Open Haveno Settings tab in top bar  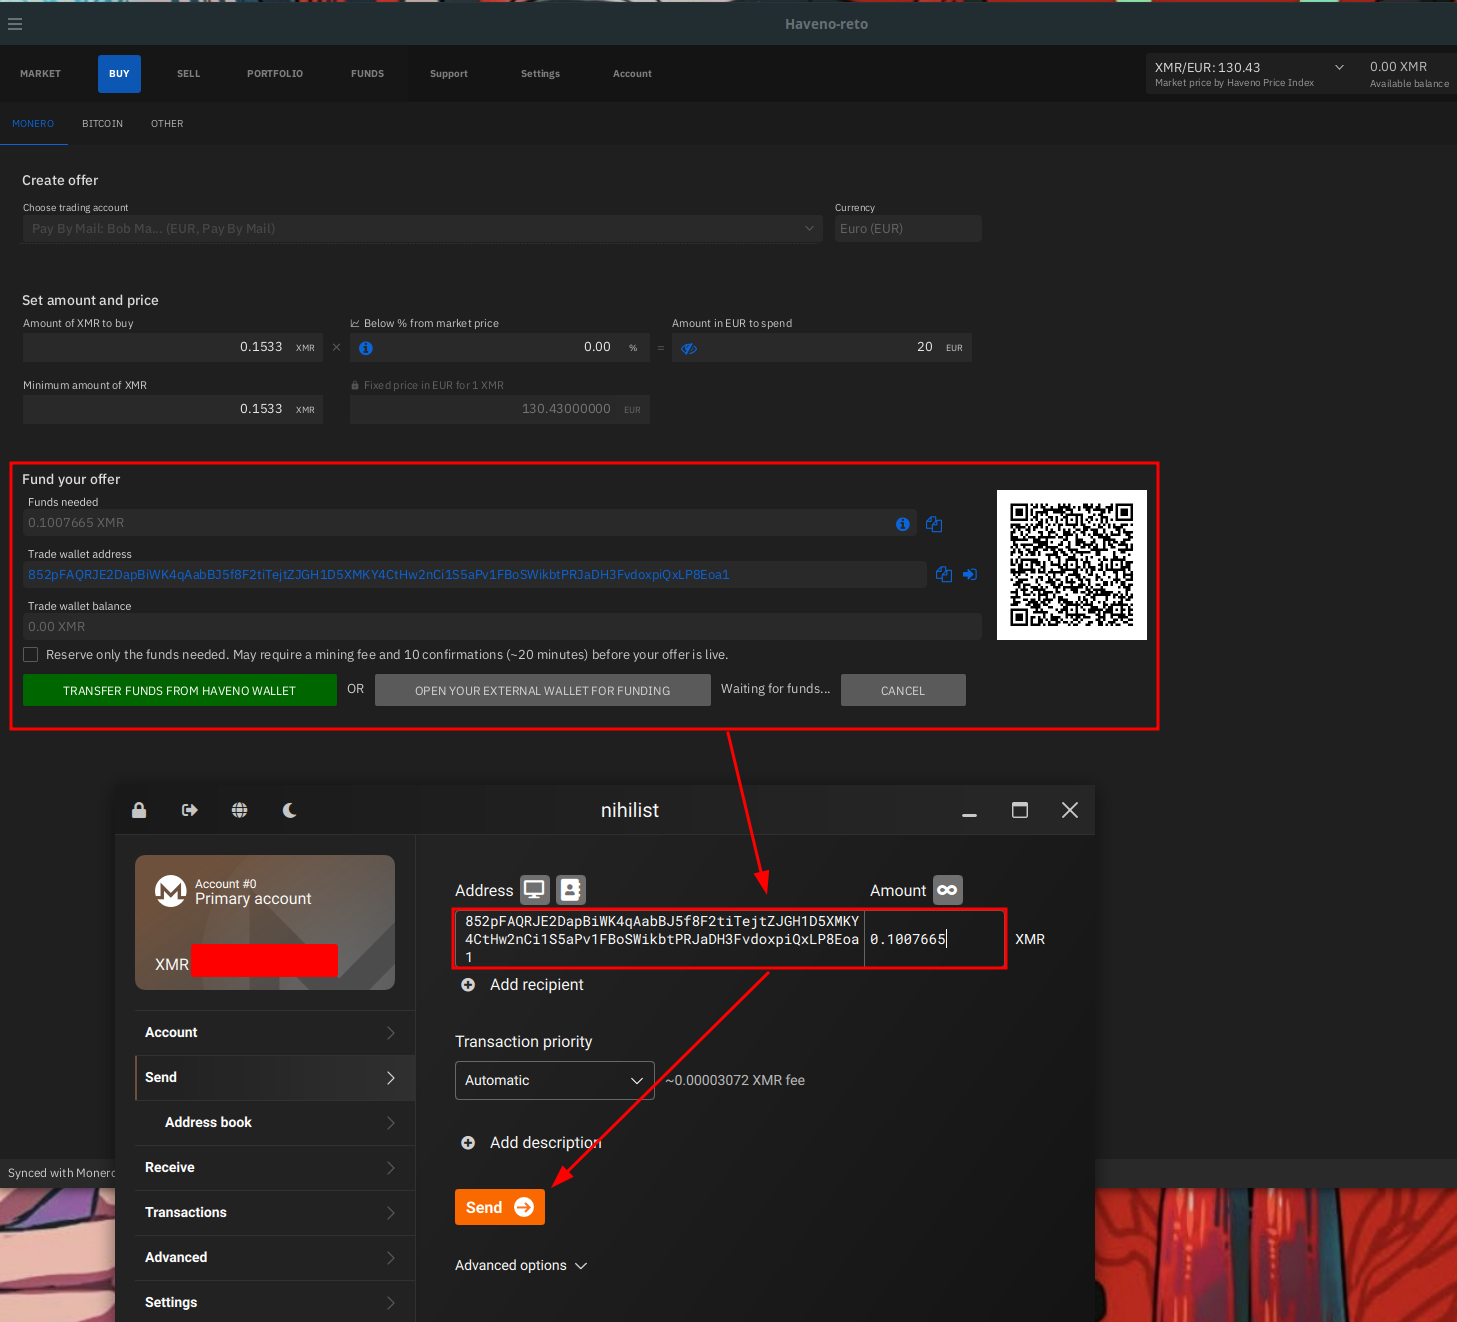tap(541, 74)
